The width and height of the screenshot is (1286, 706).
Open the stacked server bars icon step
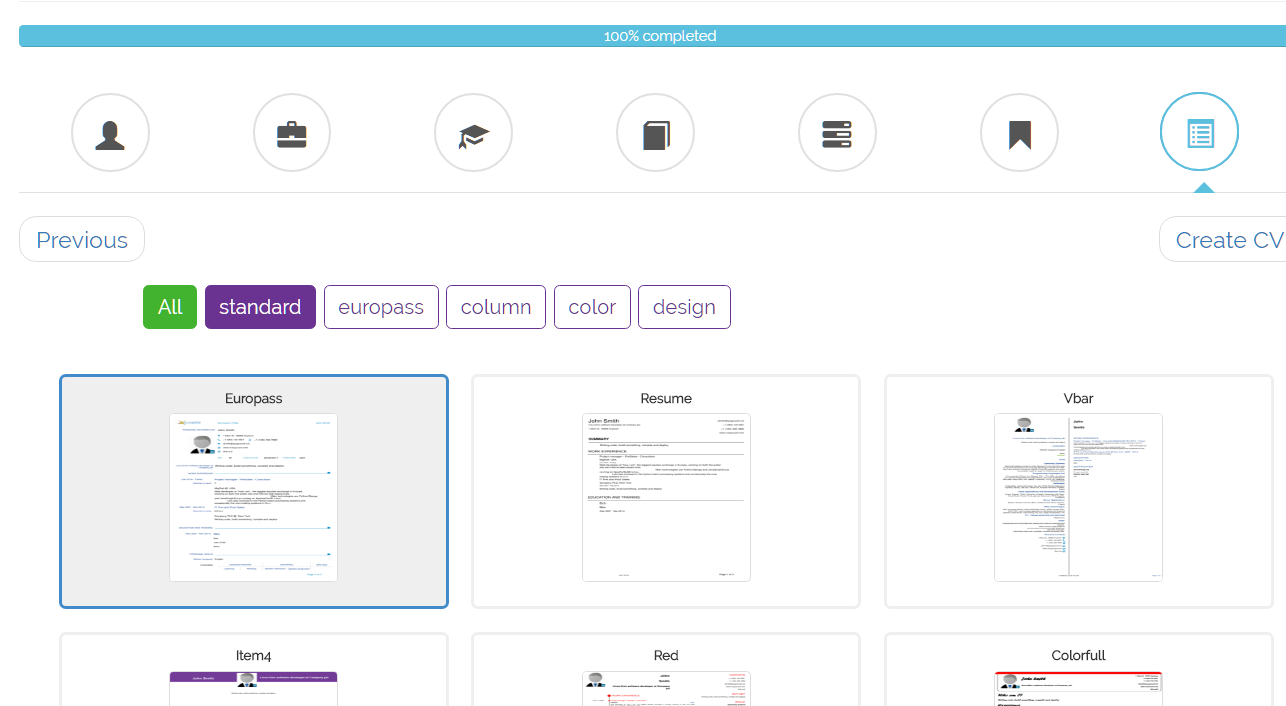(x=837, y=133)
